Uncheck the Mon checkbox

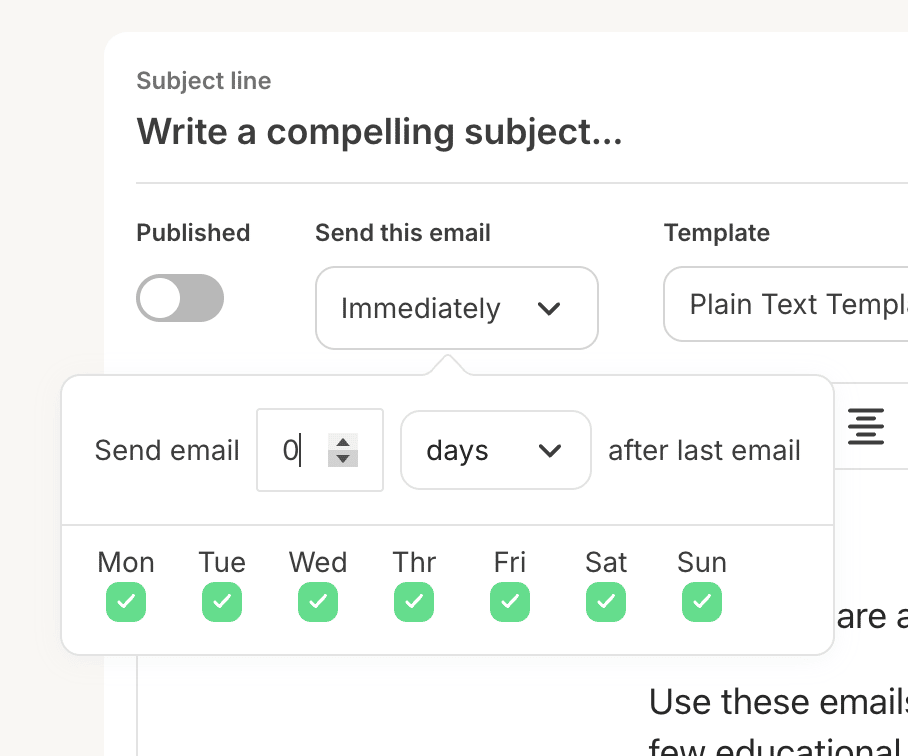(126, 602)
